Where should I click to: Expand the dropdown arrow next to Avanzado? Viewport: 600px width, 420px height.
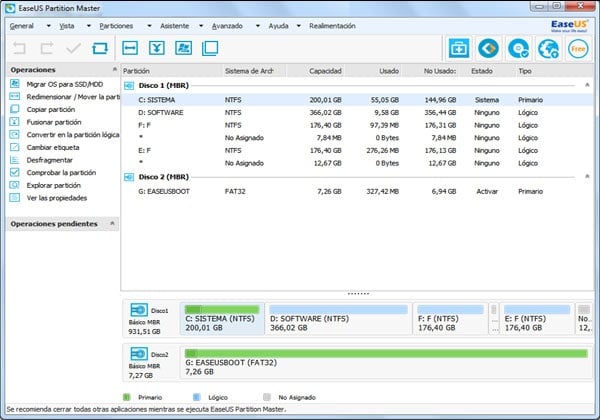coord(258,26)
